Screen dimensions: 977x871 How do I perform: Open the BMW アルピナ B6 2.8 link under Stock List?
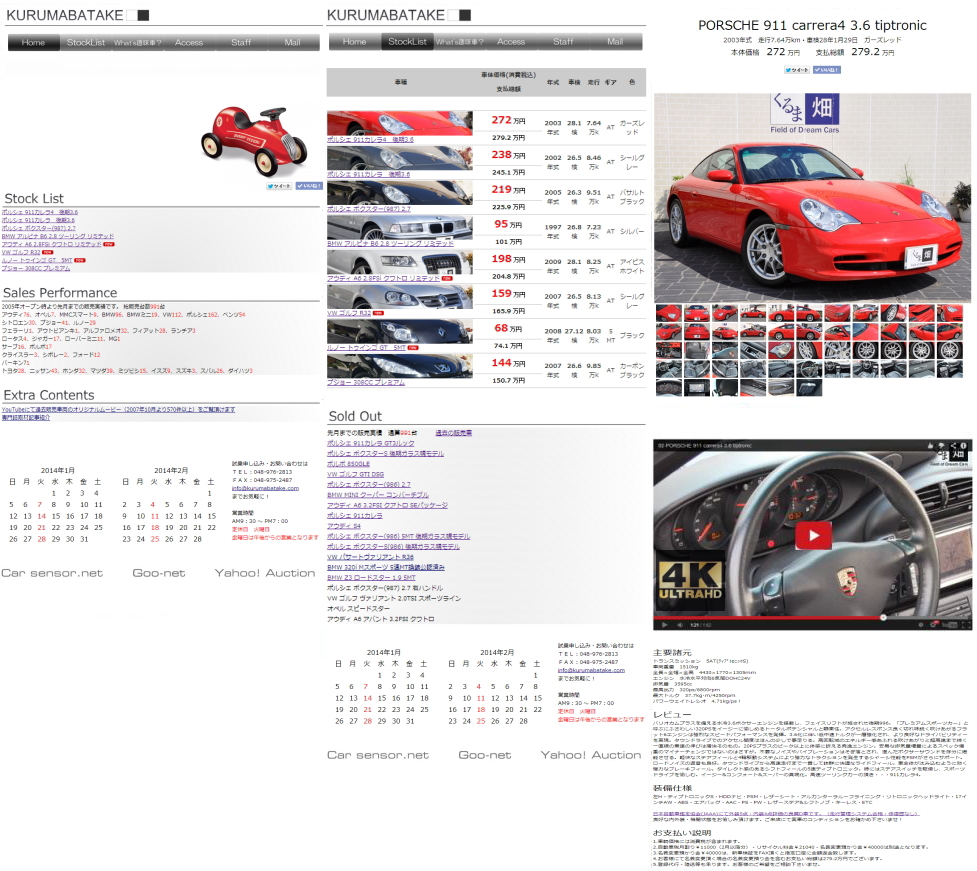58,237
